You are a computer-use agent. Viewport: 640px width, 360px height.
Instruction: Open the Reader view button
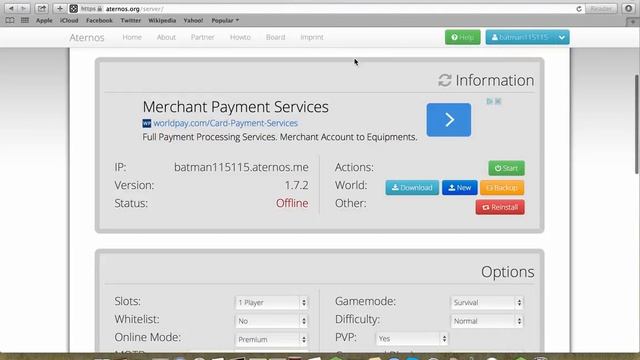coord(601,9)
